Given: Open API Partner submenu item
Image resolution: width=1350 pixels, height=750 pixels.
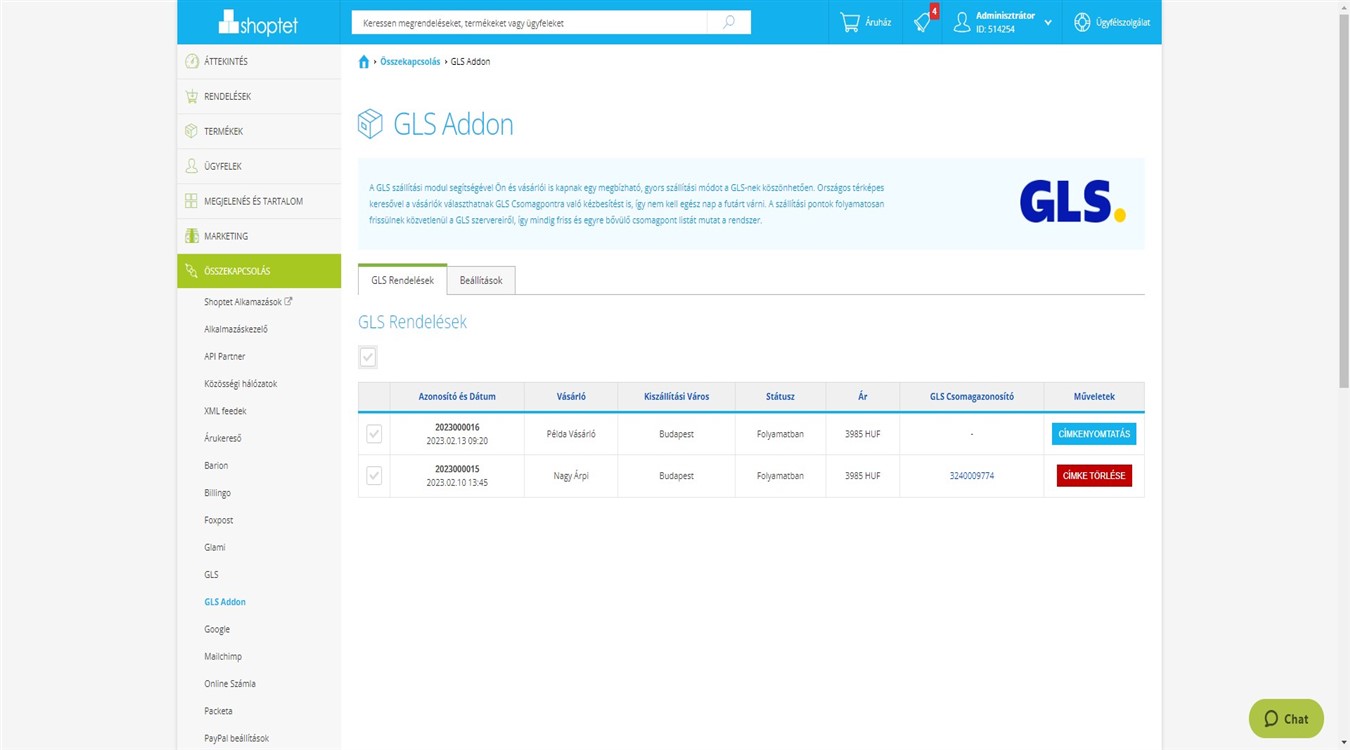Looking at the screenshot, I should (x=225, y=356).
